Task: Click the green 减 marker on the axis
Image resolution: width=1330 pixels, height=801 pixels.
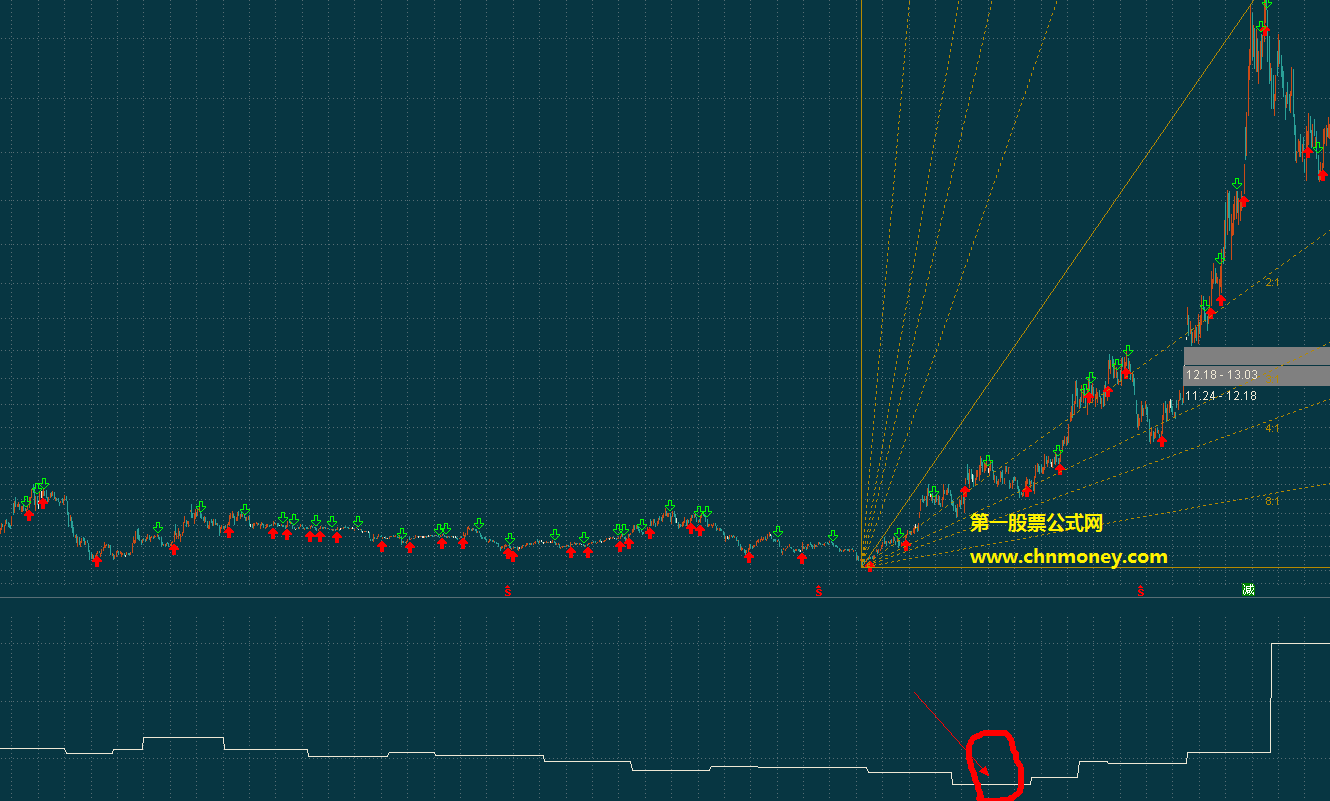Action: [x=1248, y=590]
